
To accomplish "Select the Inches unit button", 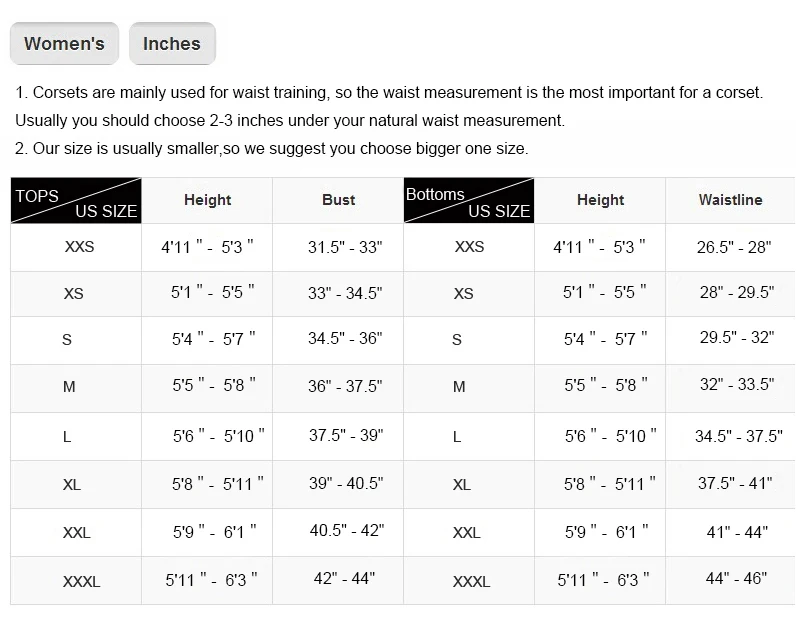I will click(172, 44).
